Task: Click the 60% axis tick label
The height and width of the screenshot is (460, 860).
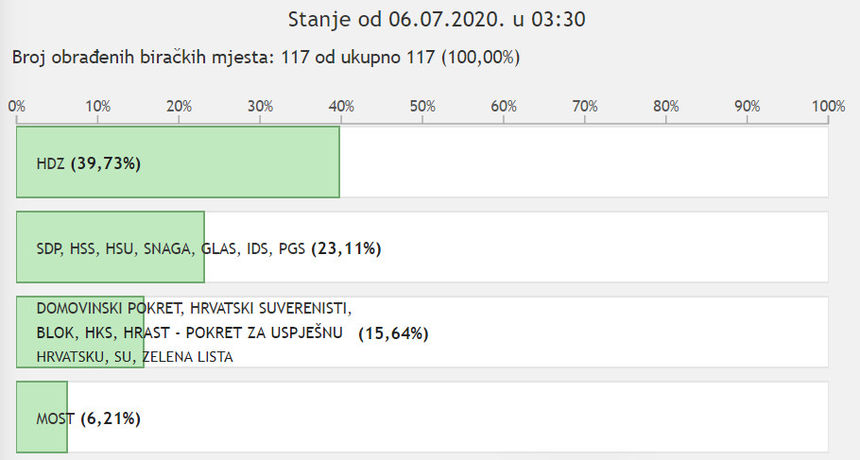Action: pyautogui.click(x=503, y=106)
